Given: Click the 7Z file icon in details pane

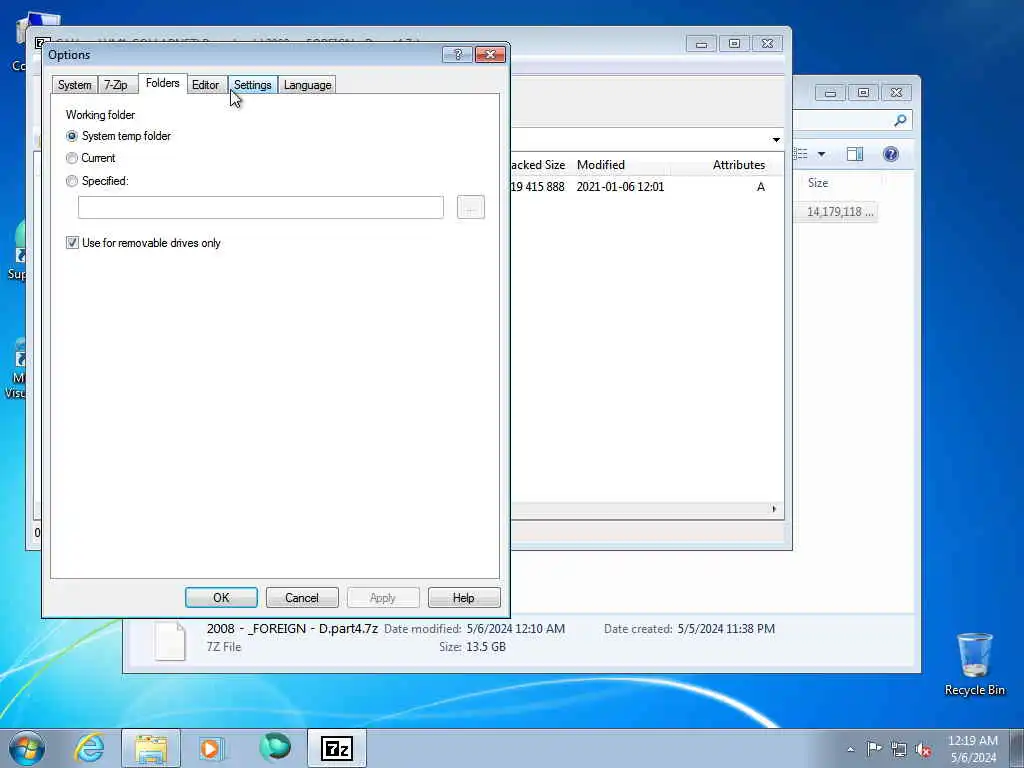Looking at the screenshot, I should click(170, 640).
